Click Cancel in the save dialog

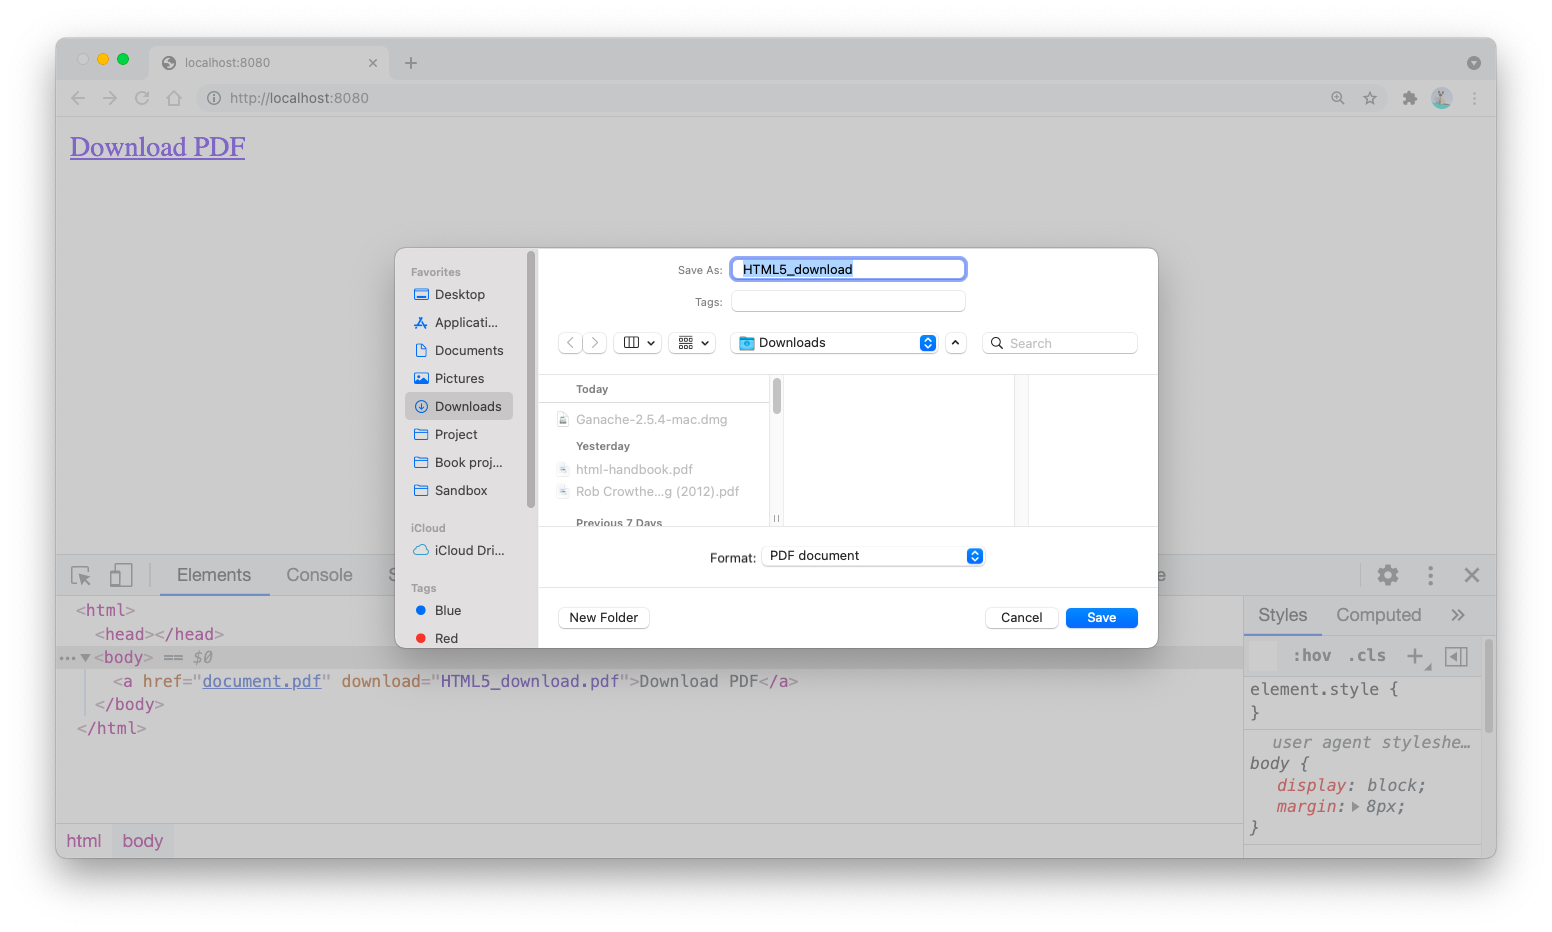point(1022,618)
